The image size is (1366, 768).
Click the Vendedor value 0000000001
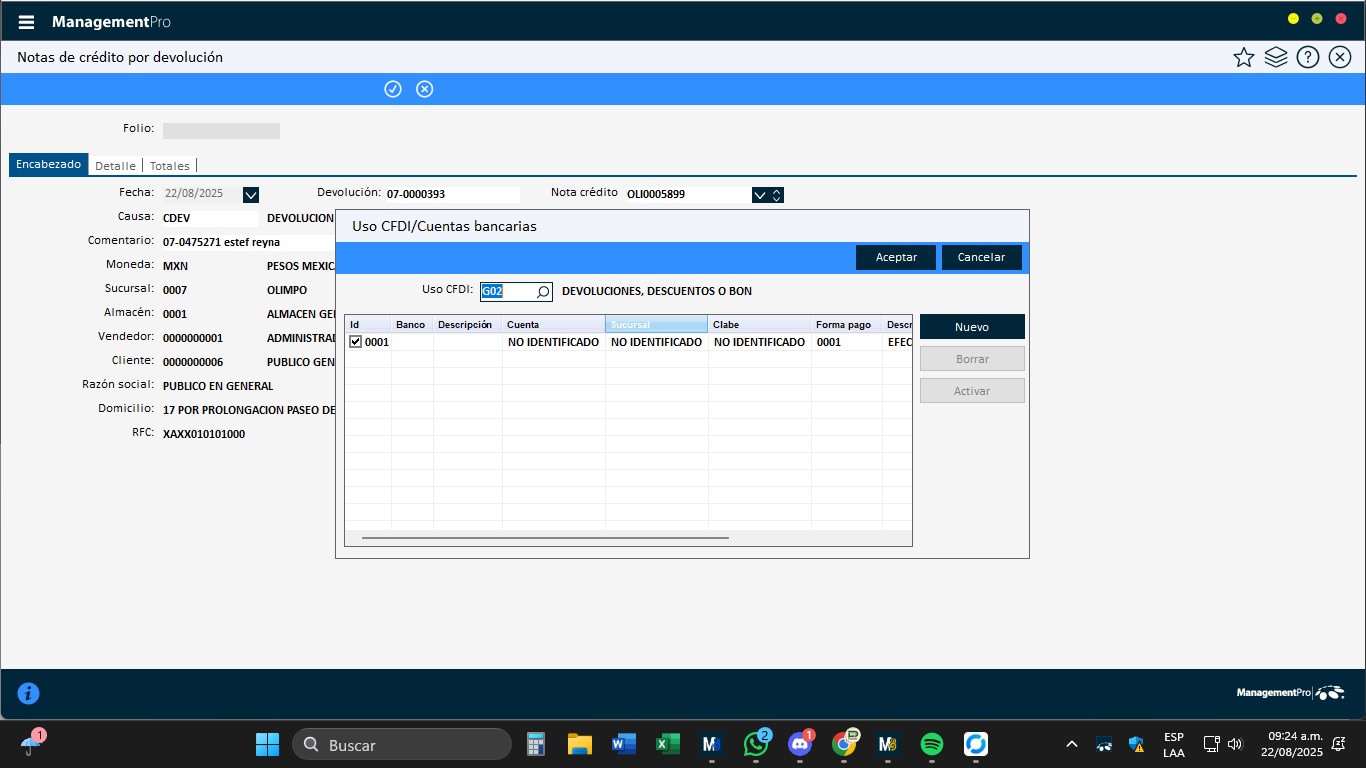(x=193, y=338)
